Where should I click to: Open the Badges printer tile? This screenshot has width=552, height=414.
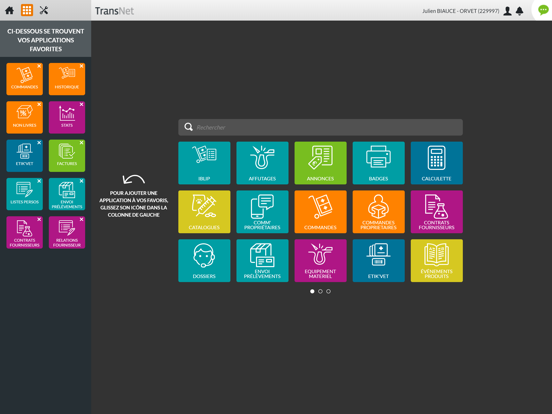(x=378, y=163)
